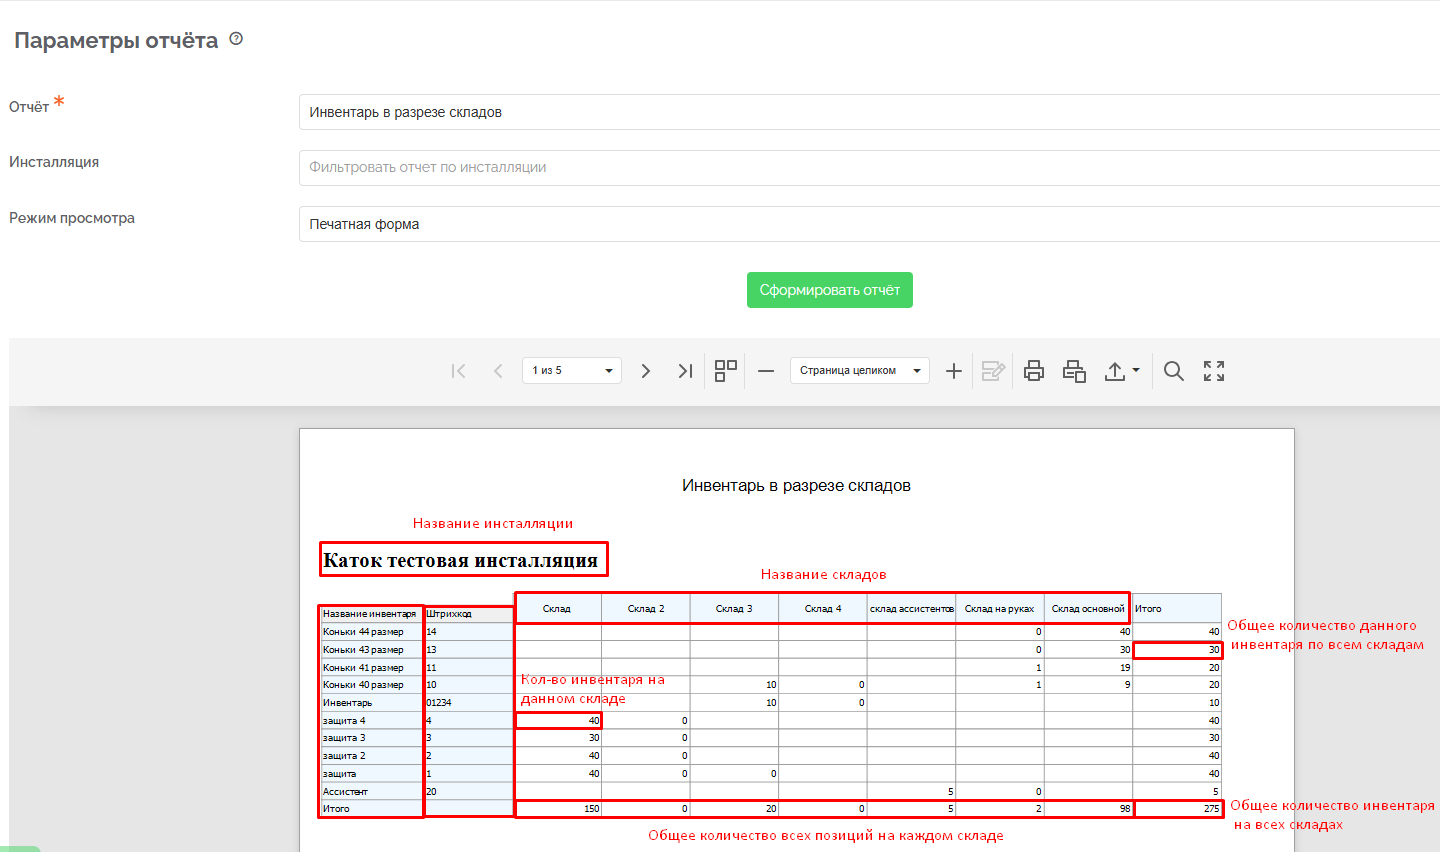Select the Коньки 44 размер row
The image size is (1440, 852).
point(364,632)
